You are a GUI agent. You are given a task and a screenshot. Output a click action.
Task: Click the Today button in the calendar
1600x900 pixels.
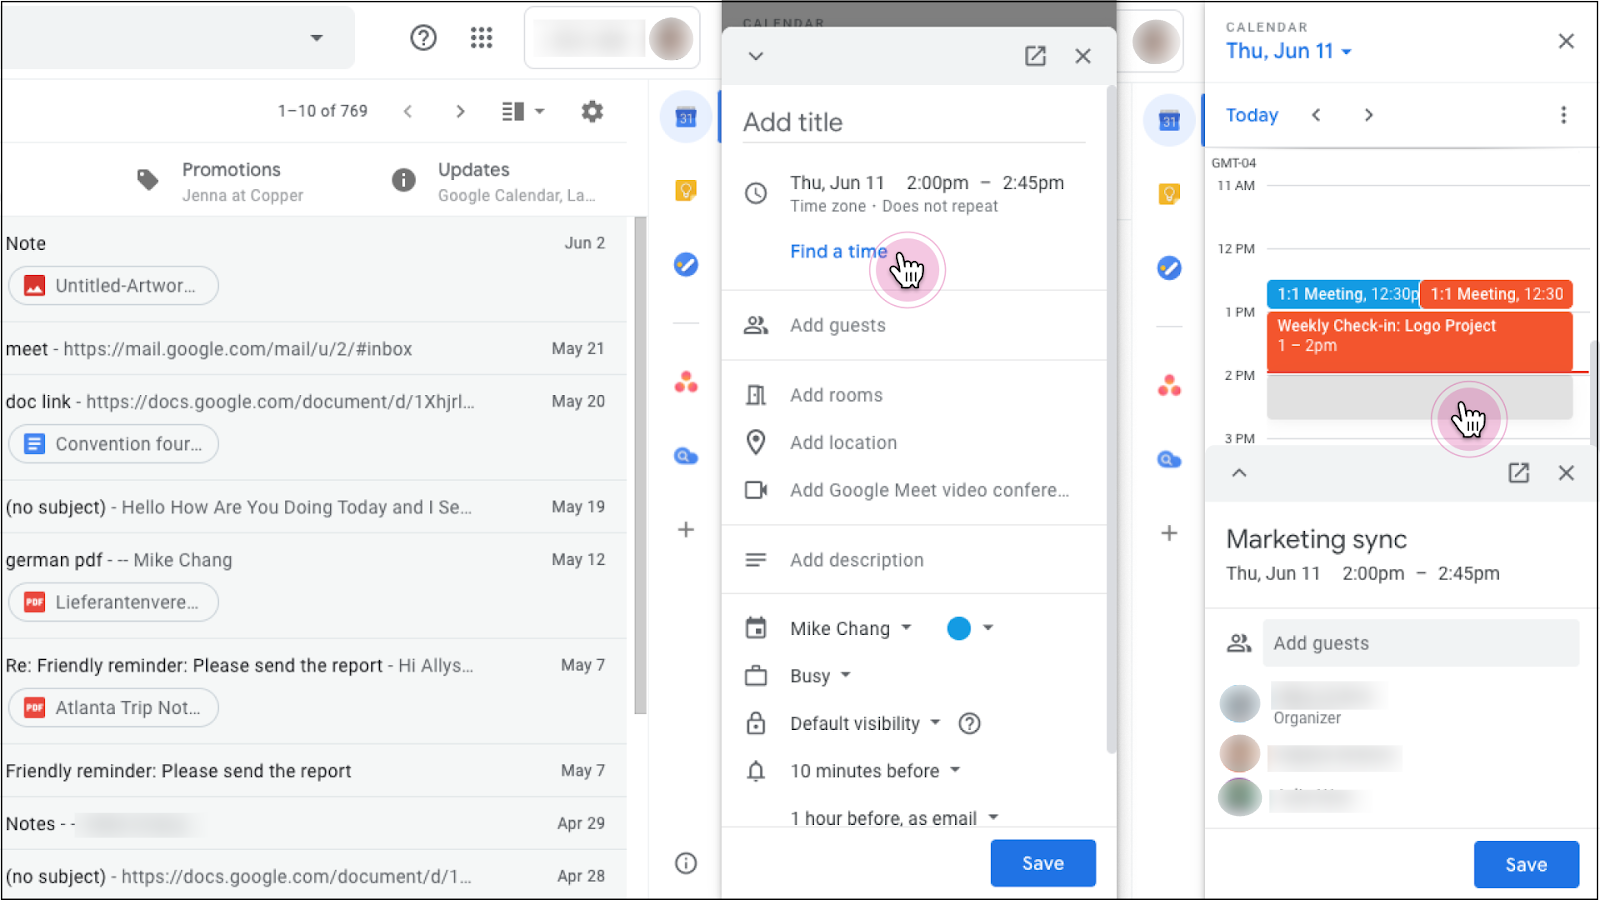[x=1250, y=115]
